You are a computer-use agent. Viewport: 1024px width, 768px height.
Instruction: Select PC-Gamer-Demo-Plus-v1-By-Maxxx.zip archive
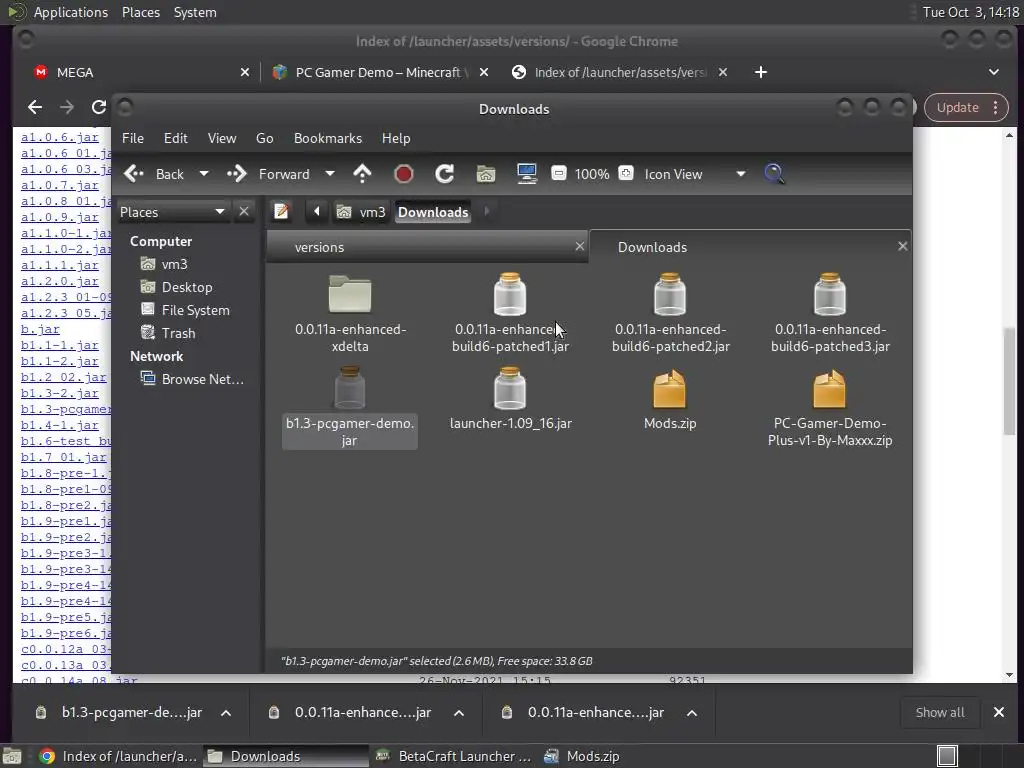830,408
